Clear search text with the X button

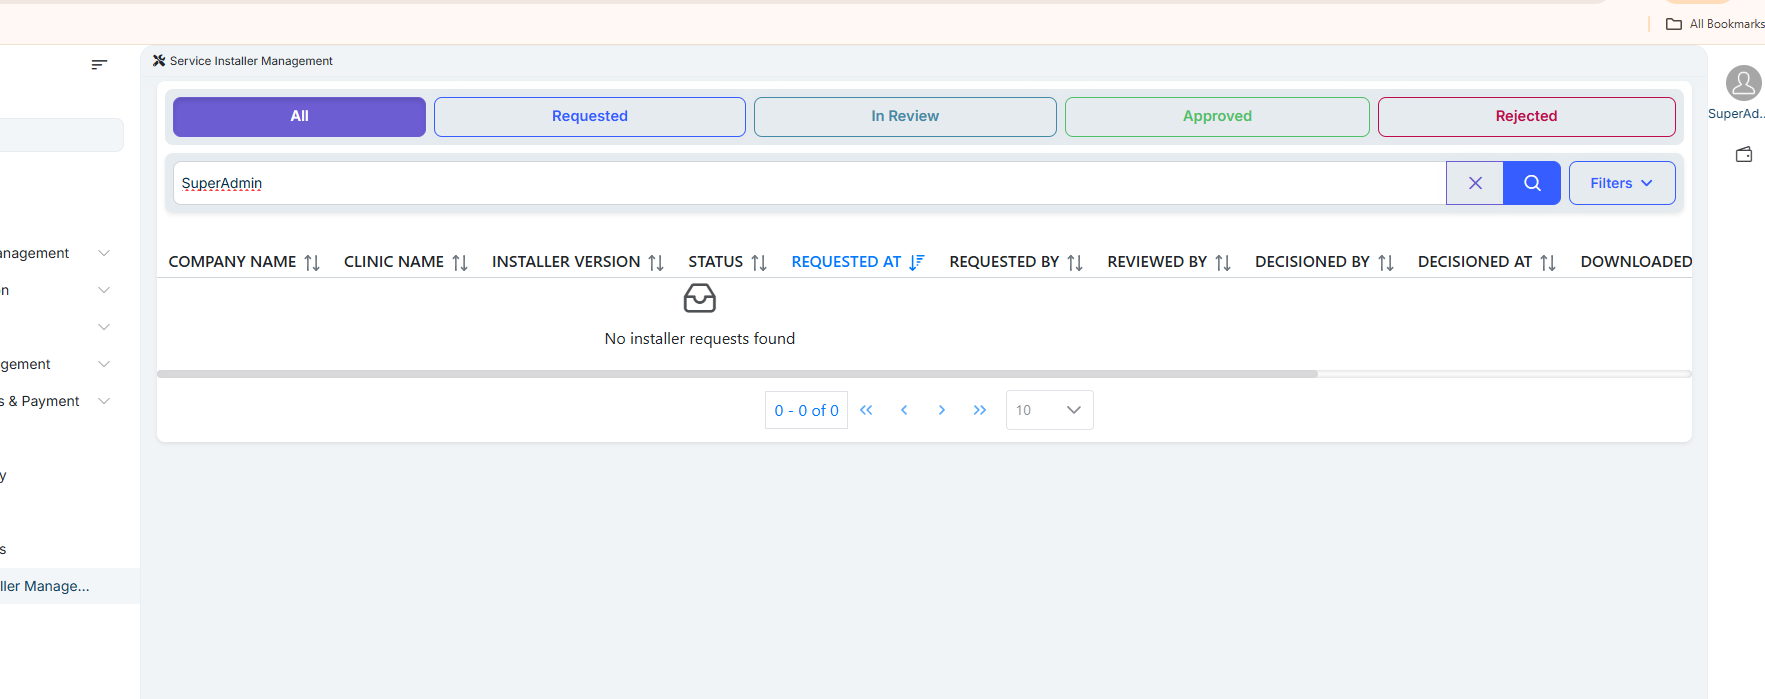[1474, 183]
